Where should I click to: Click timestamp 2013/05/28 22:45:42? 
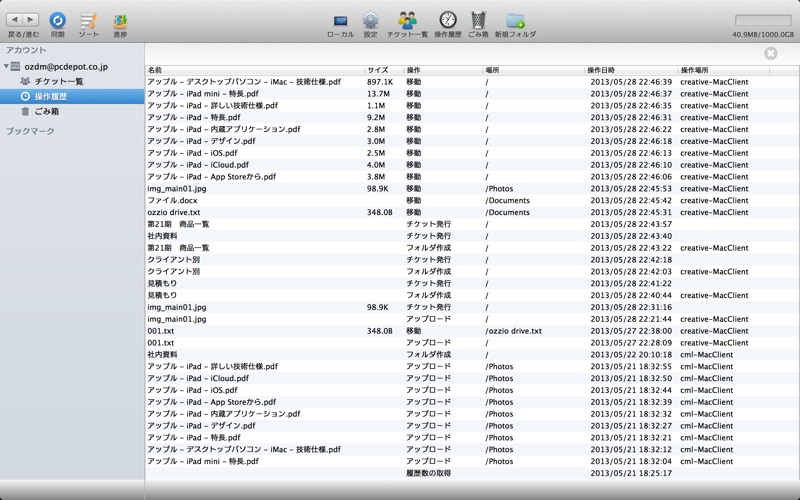click(x=631, y=201)
